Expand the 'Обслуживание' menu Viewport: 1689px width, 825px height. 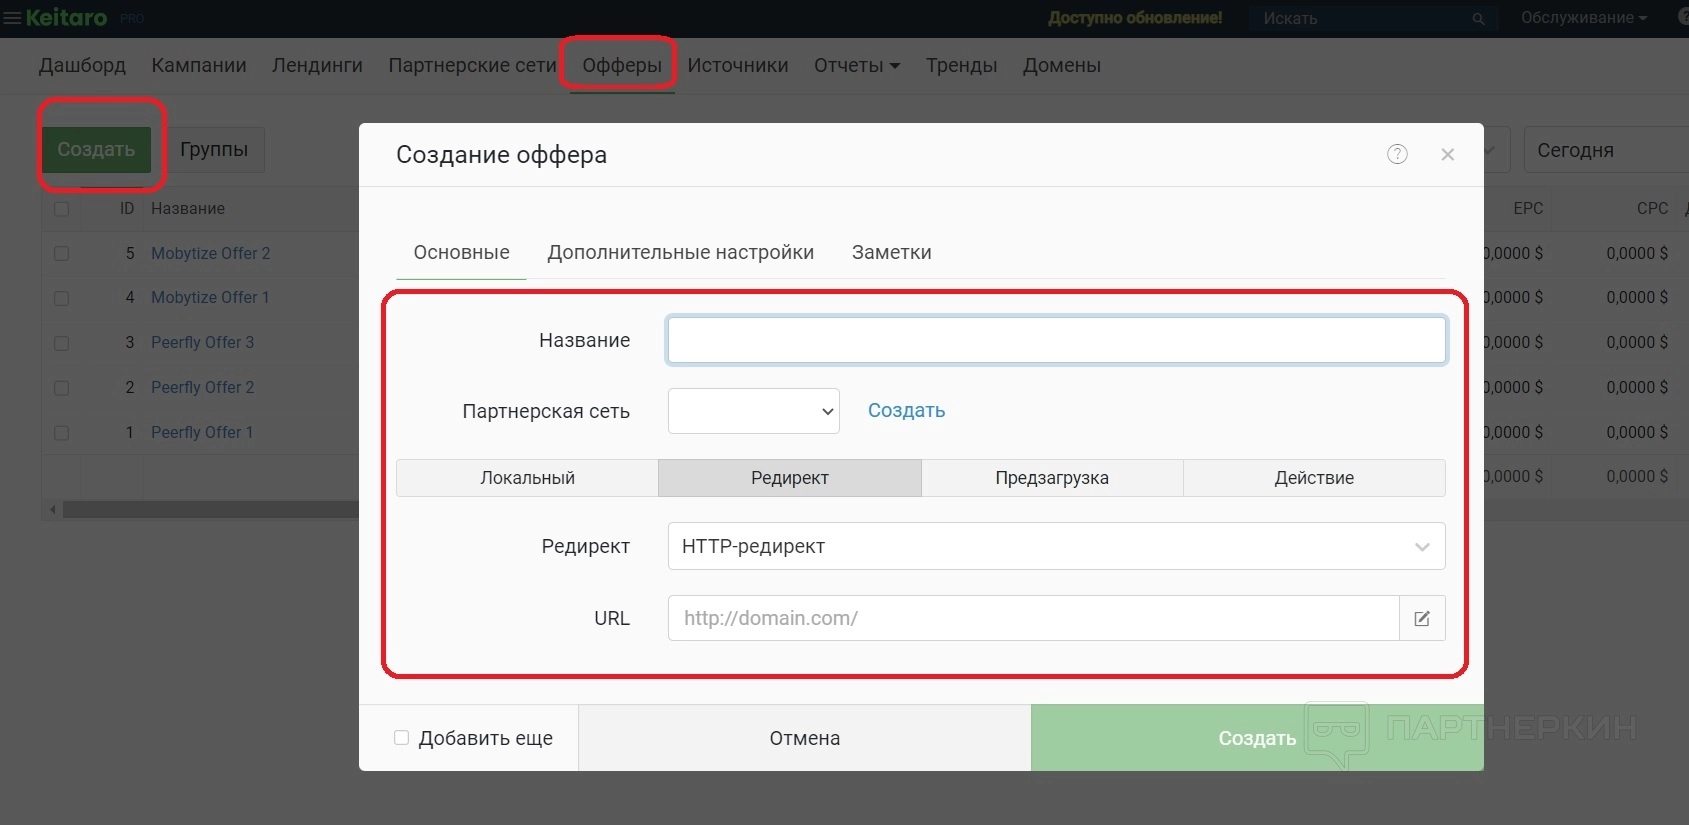click(x=1583, y=18)
